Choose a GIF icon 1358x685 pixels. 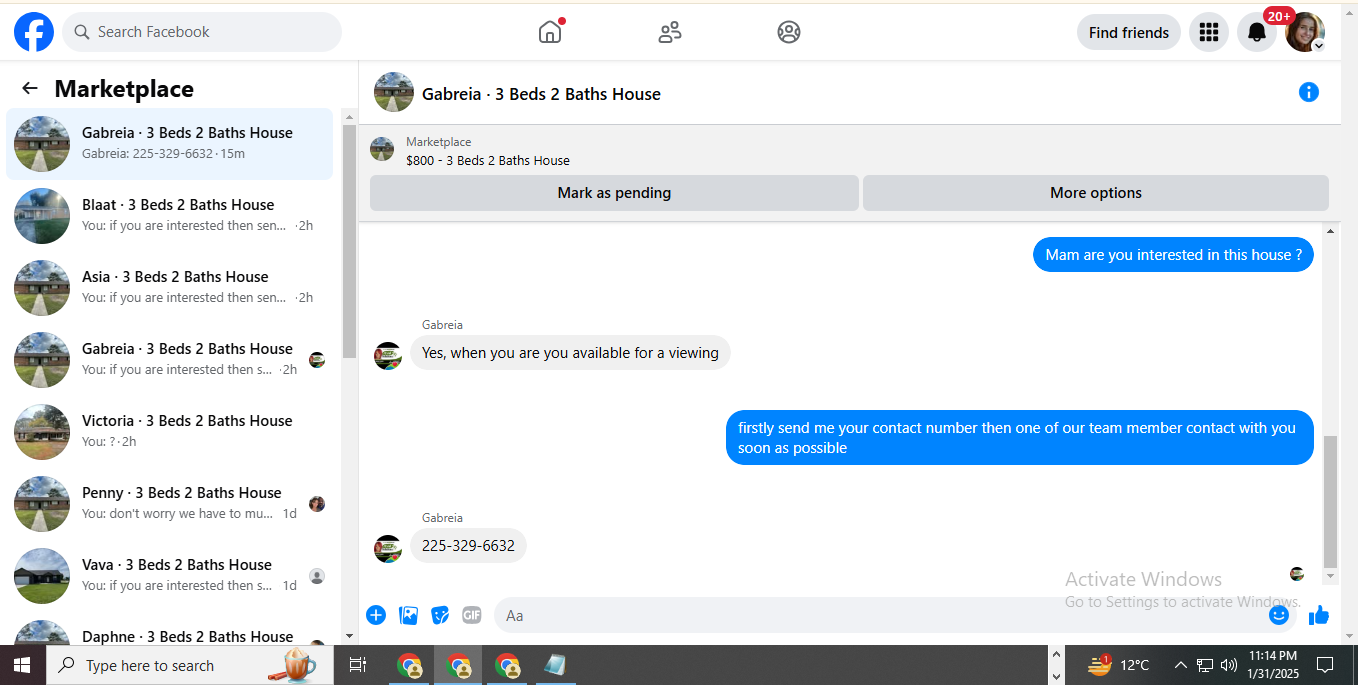pos(472,615)
